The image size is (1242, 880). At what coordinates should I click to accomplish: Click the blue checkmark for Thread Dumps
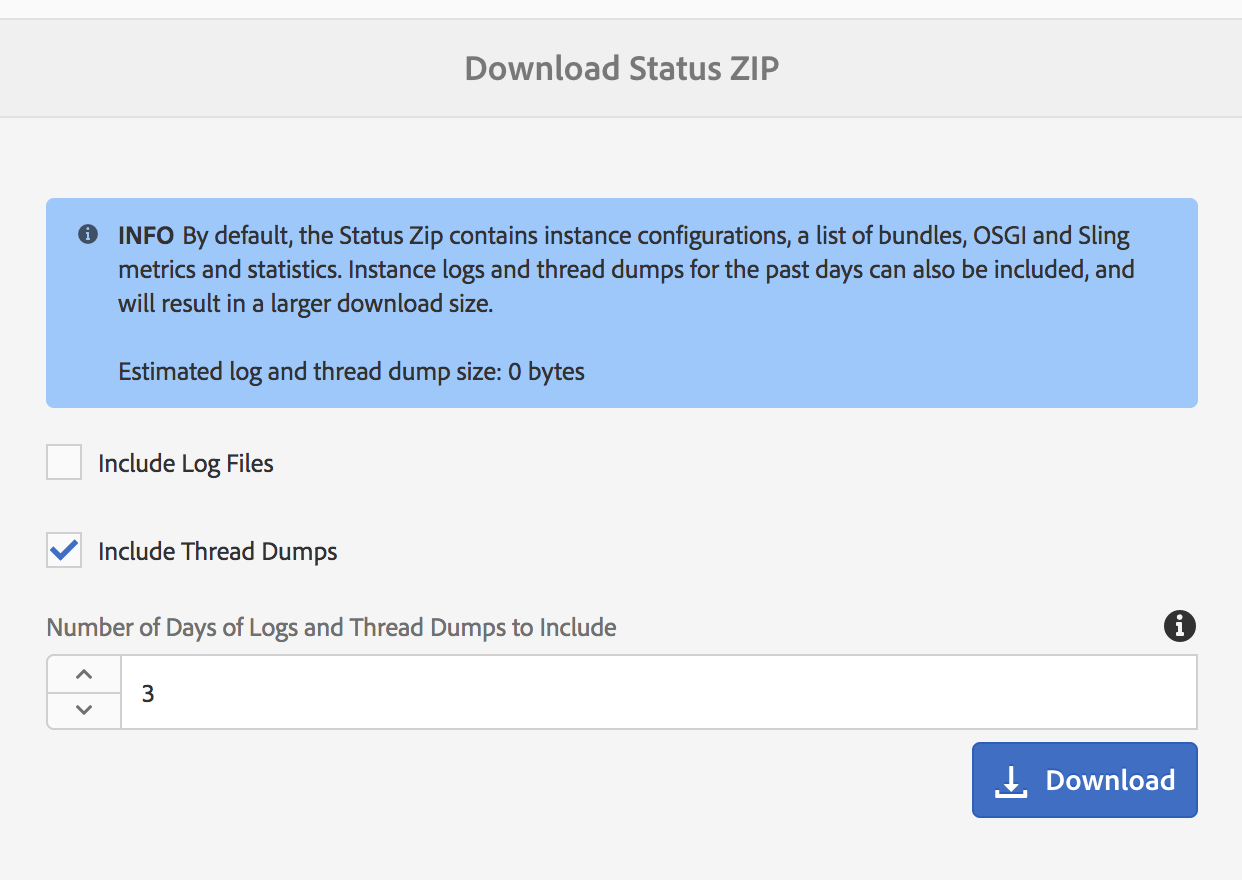click(x=64, y=549)
